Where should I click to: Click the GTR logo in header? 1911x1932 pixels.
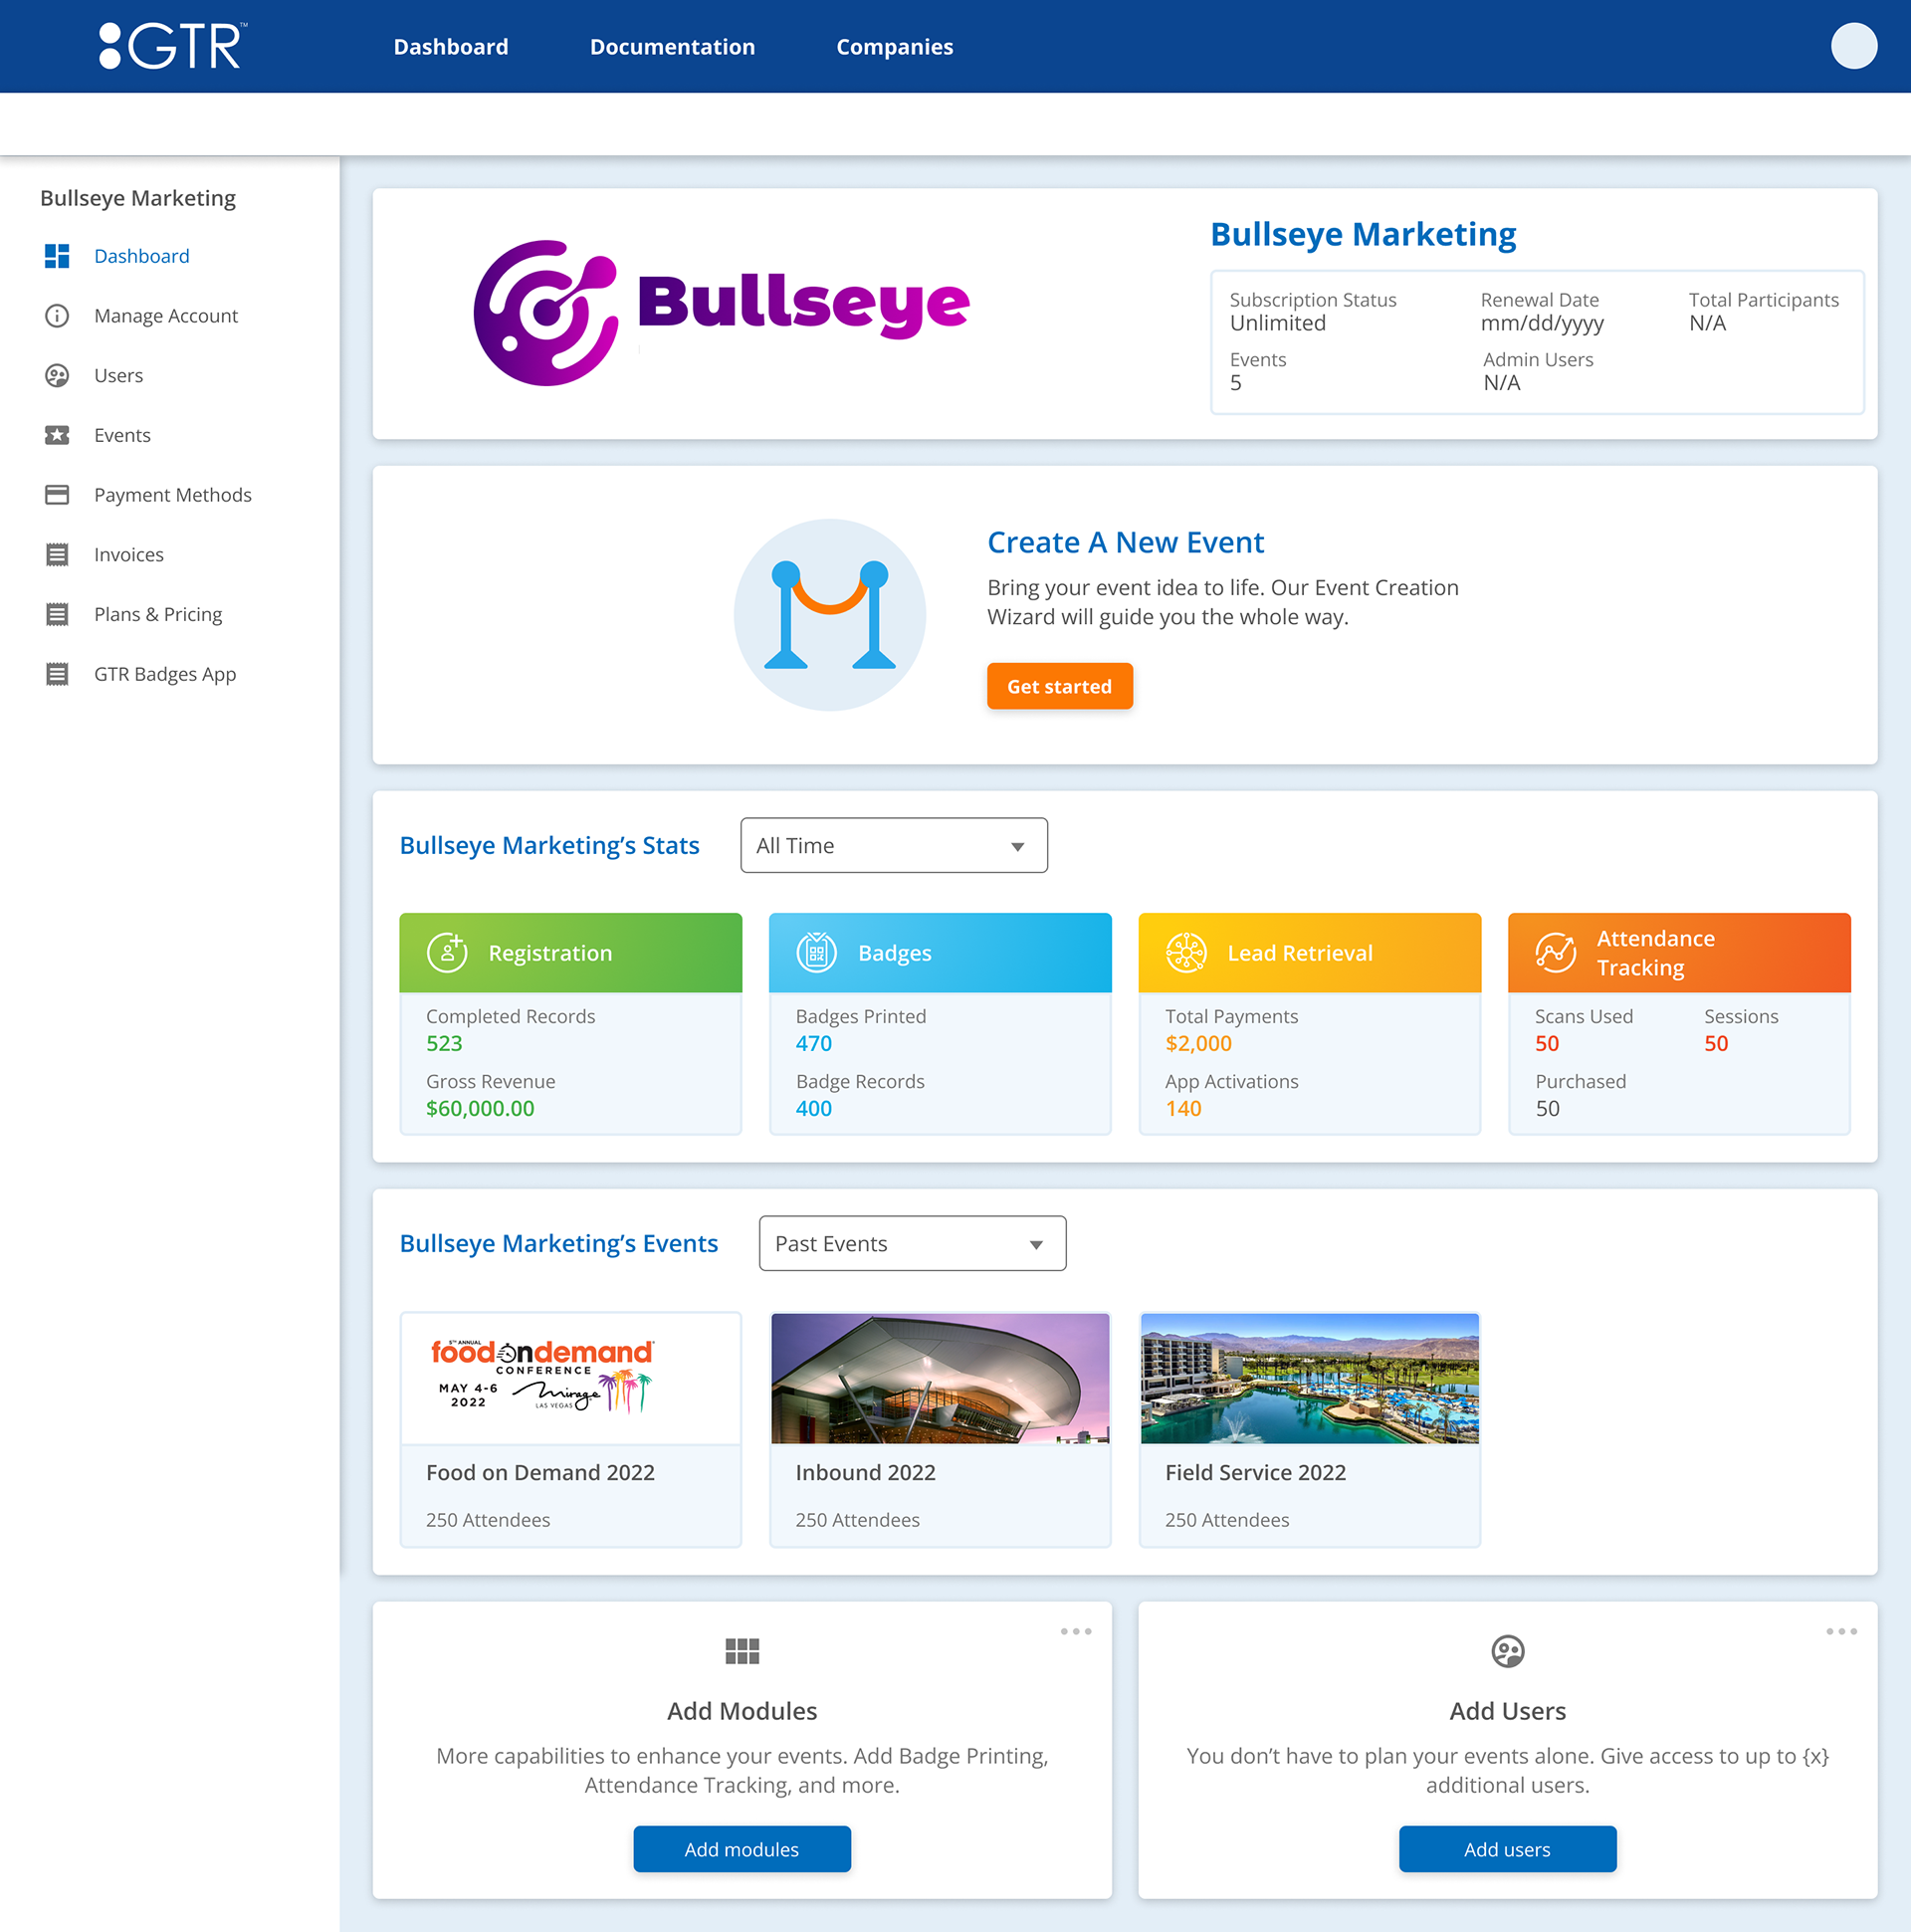pos(173,46)
